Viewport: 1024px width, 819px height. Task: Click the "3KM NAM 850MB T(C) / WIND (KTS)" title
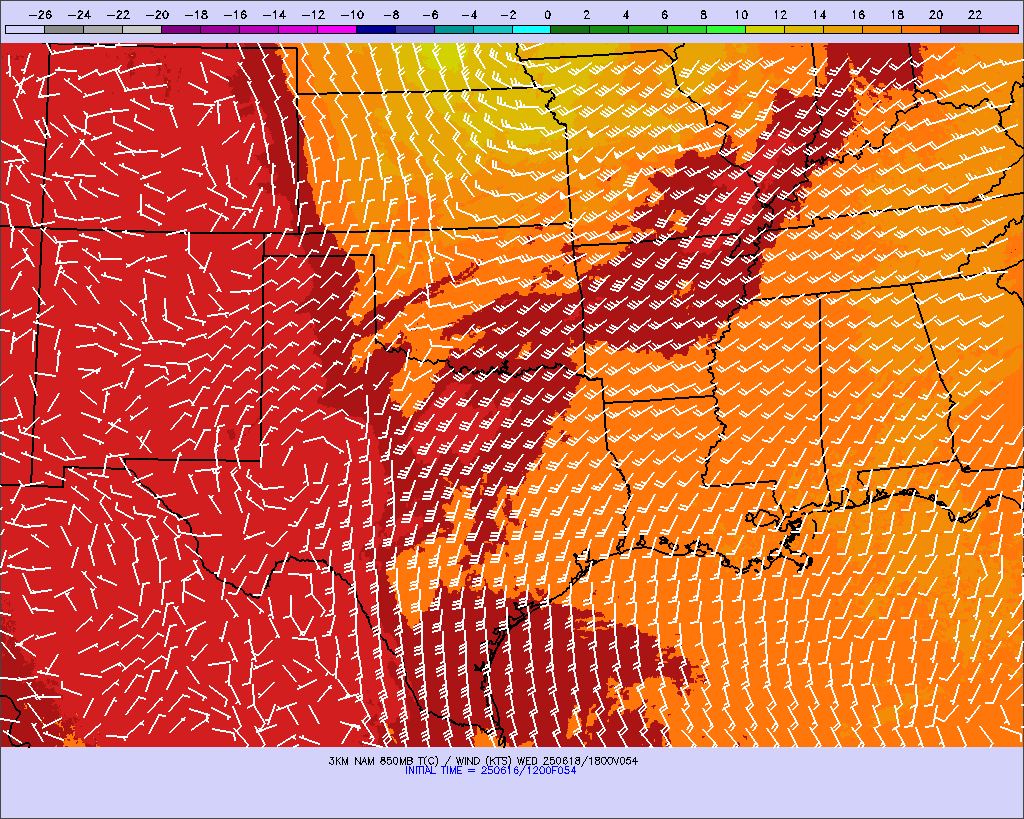click(x=421, y=761)
